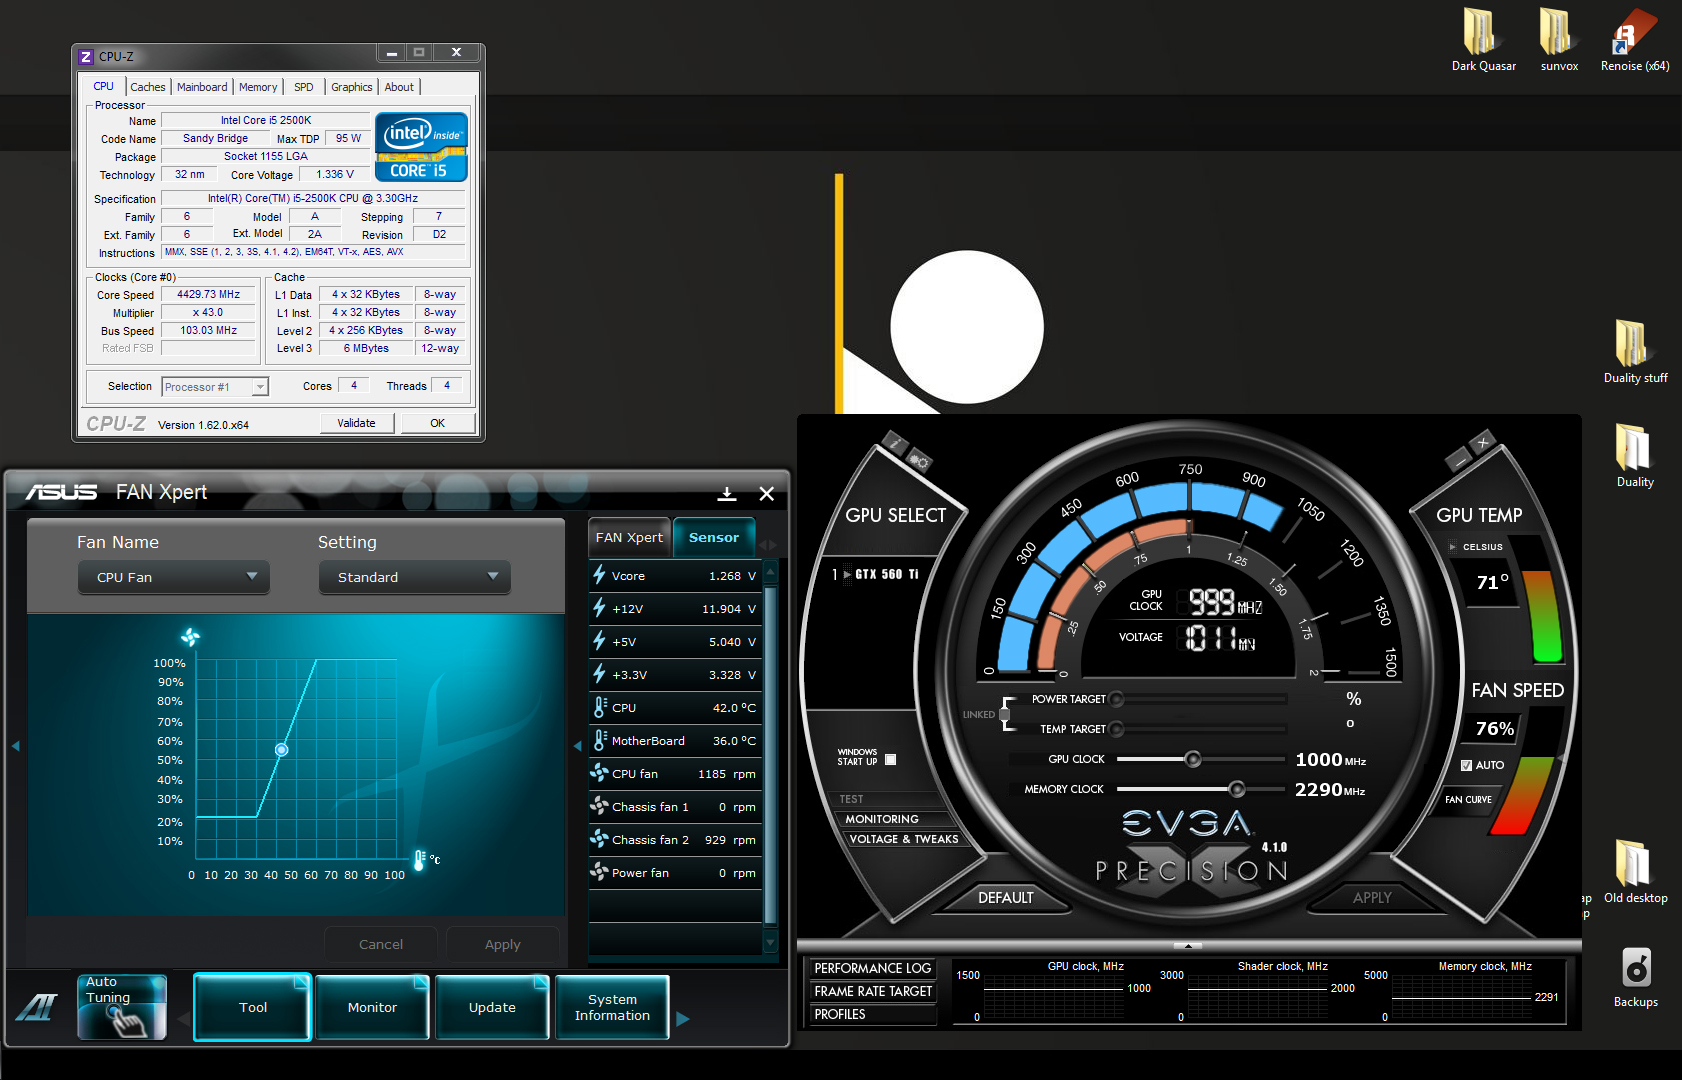Toggle the AUTO fan speed checkbox

tap(1466, 765)
